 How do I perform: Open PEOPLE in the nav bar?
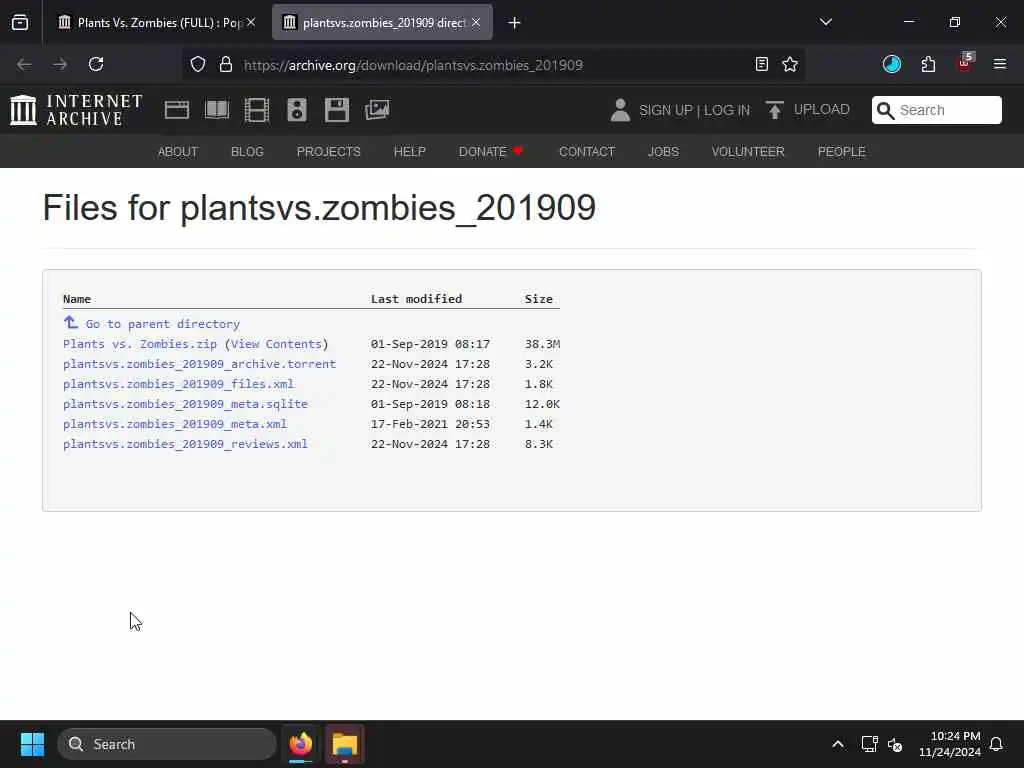(x=842, y=152)
